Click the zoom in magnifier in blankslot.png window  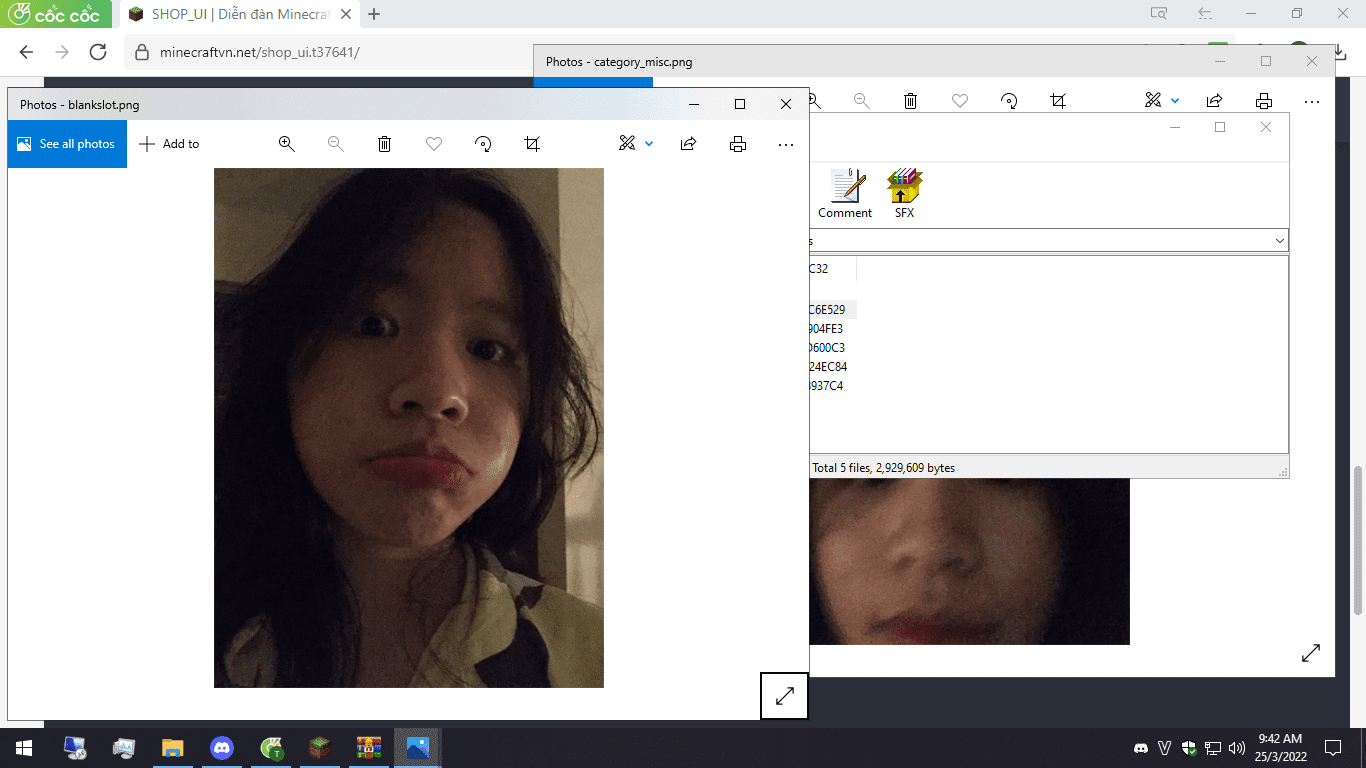click(287, 144)
